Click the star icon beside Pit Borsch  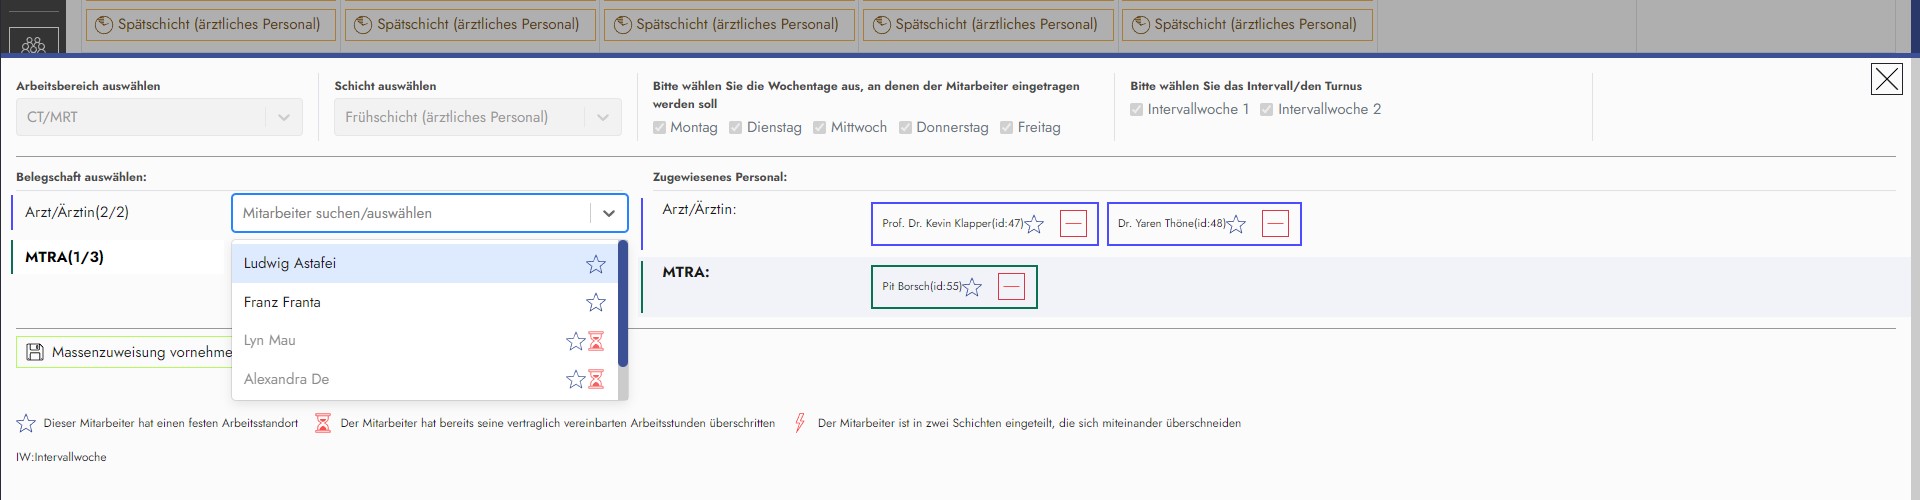point(972,287)
